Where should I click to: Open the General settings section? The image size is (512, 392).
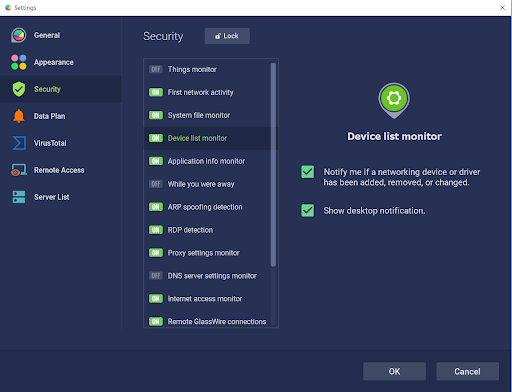61,35
